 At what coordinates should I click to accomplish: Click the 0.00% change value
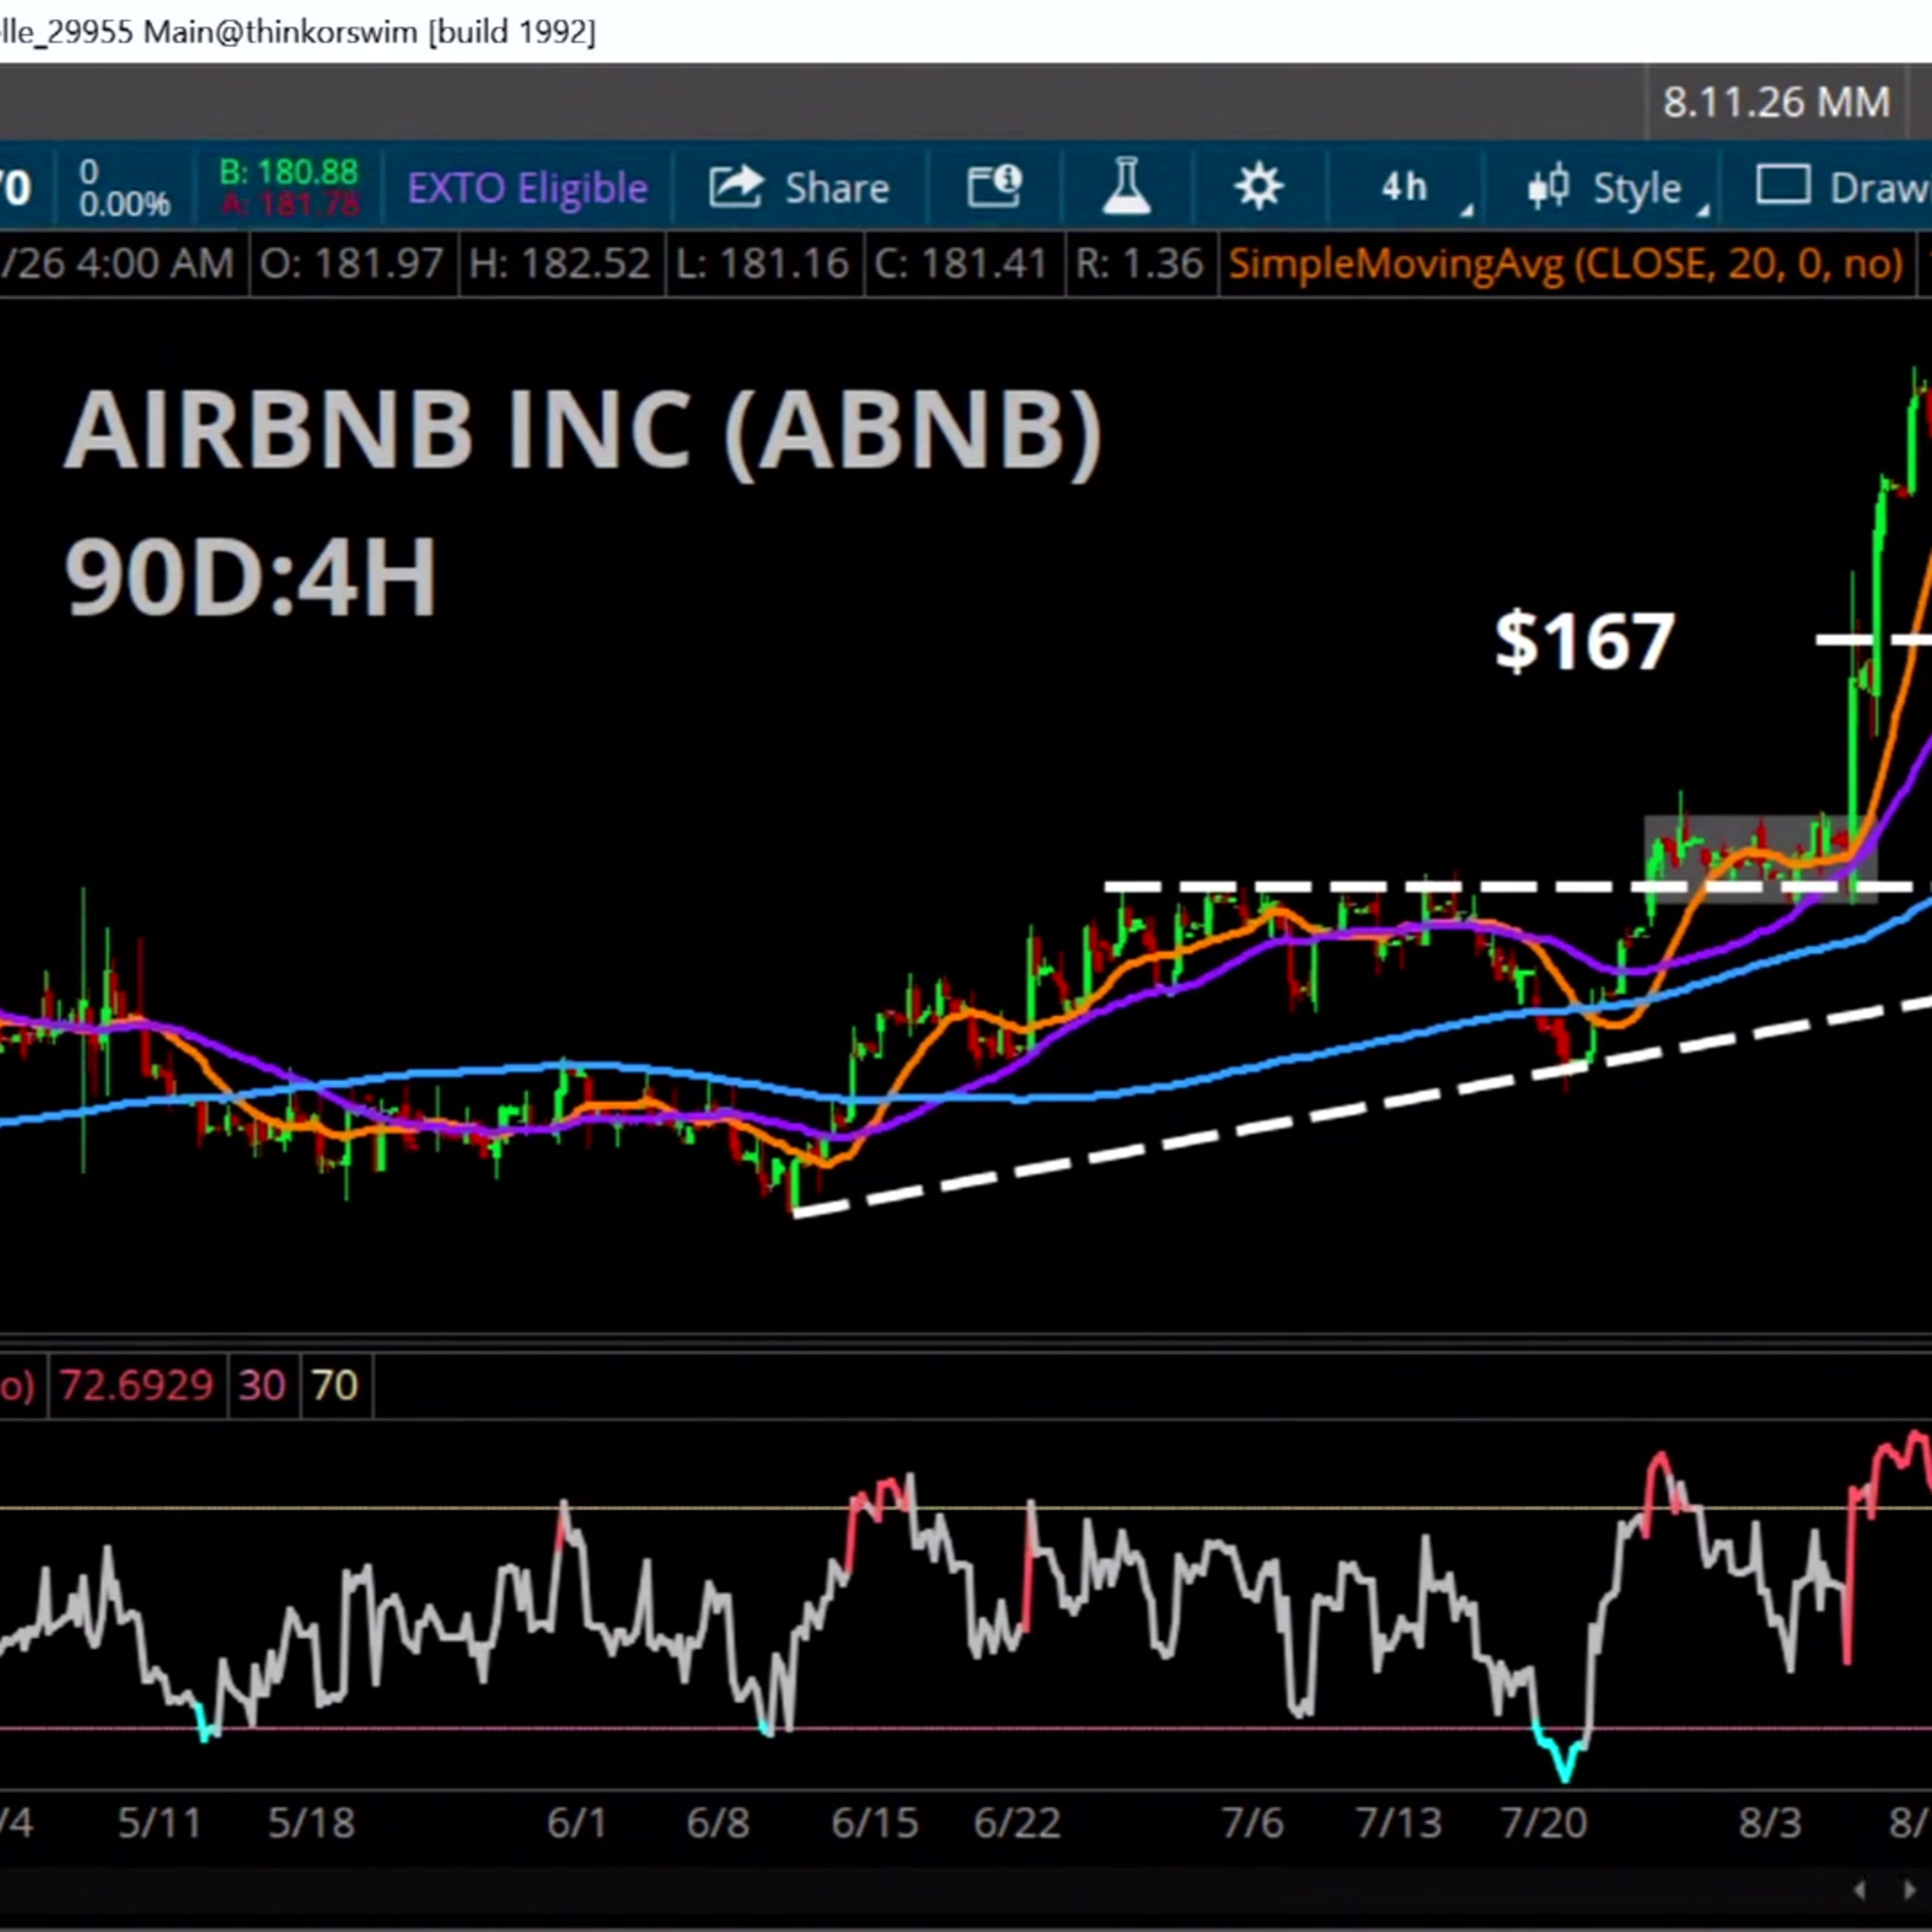[x=124, y=204]
